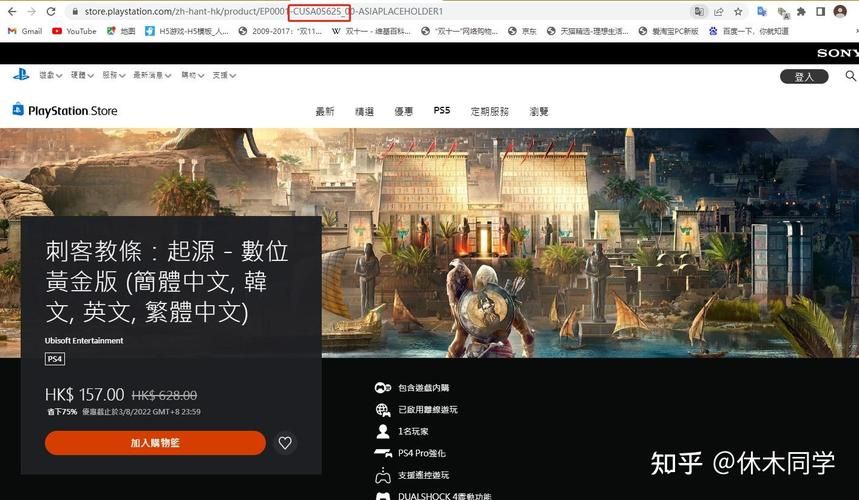
Task: Open the 双十一 Wikipedia bookmark
Action: pyautogui.click(x=371, y=31)
